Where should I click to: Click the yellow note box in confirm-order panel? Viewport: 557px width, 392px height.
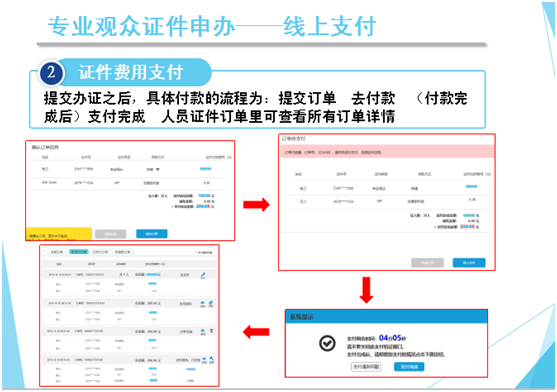click(59, 234)
